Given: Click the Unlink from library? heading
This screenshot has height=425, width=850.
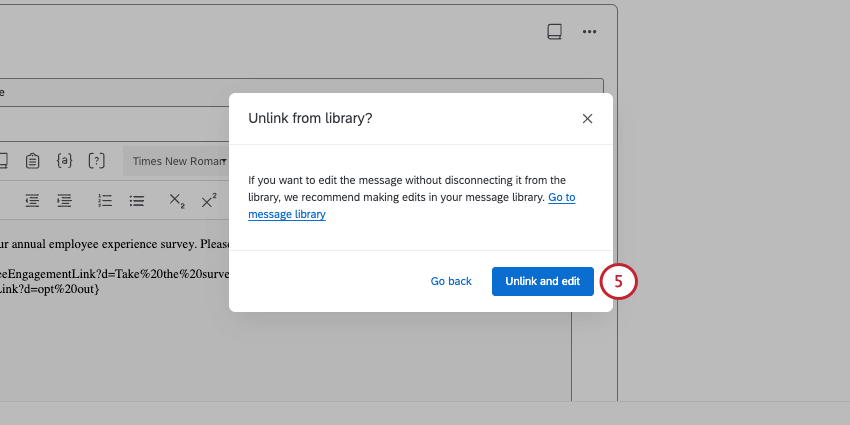Looking at the screenshot, I should pos(310,118).
